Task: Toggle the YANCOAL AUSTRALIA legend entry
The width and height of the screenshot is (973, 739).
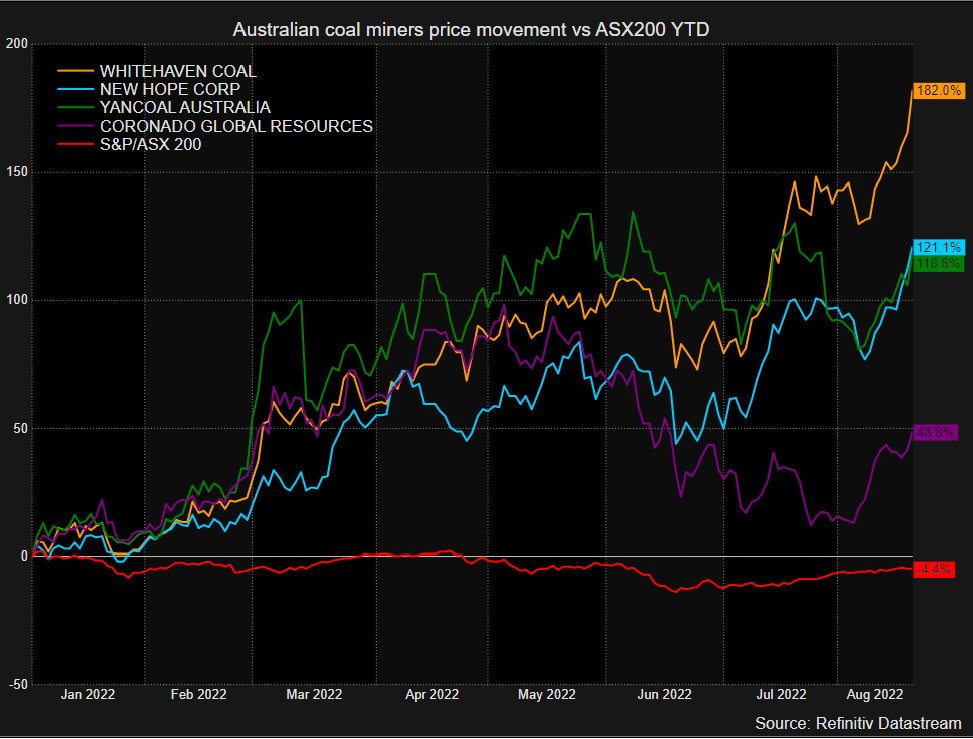Action: coord(185,108)
